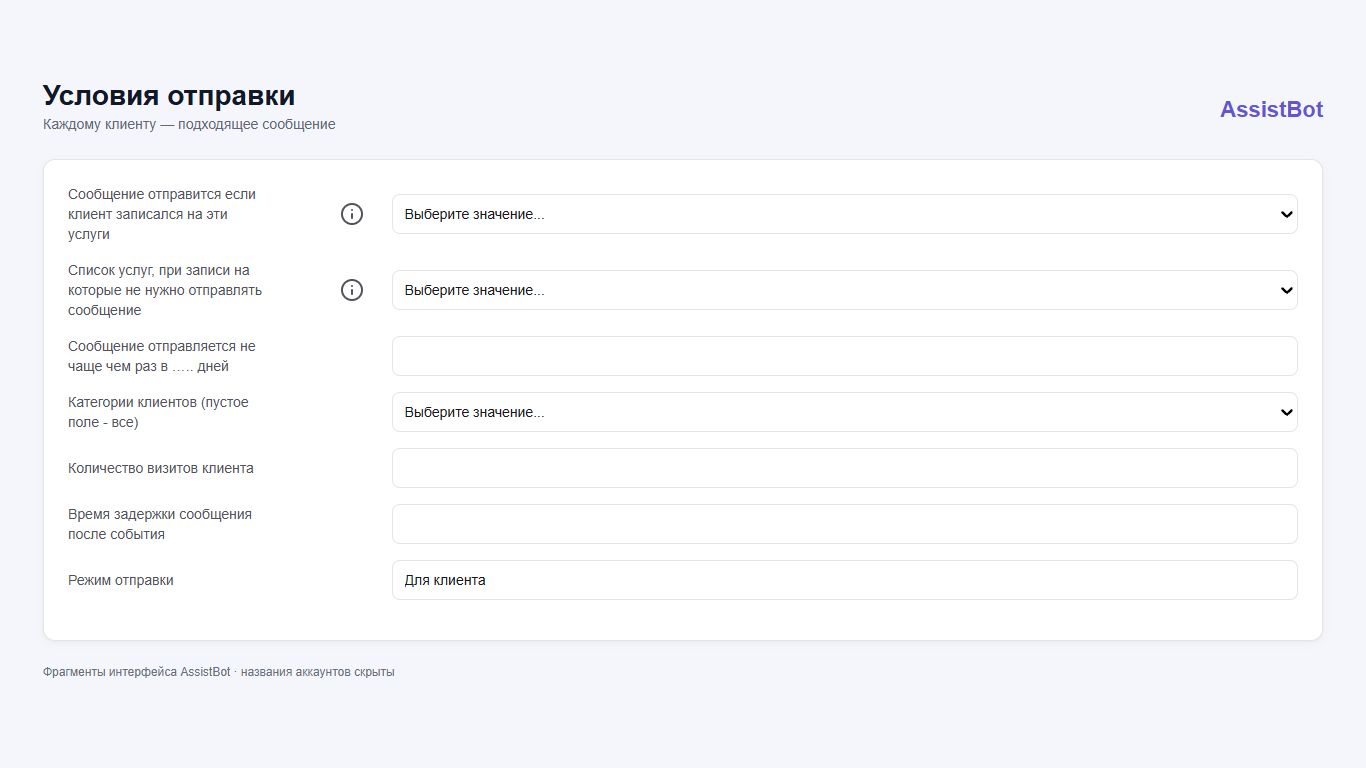Focus the message delay time field
The image size is (1366, 768).
click(x=845, y=524)
